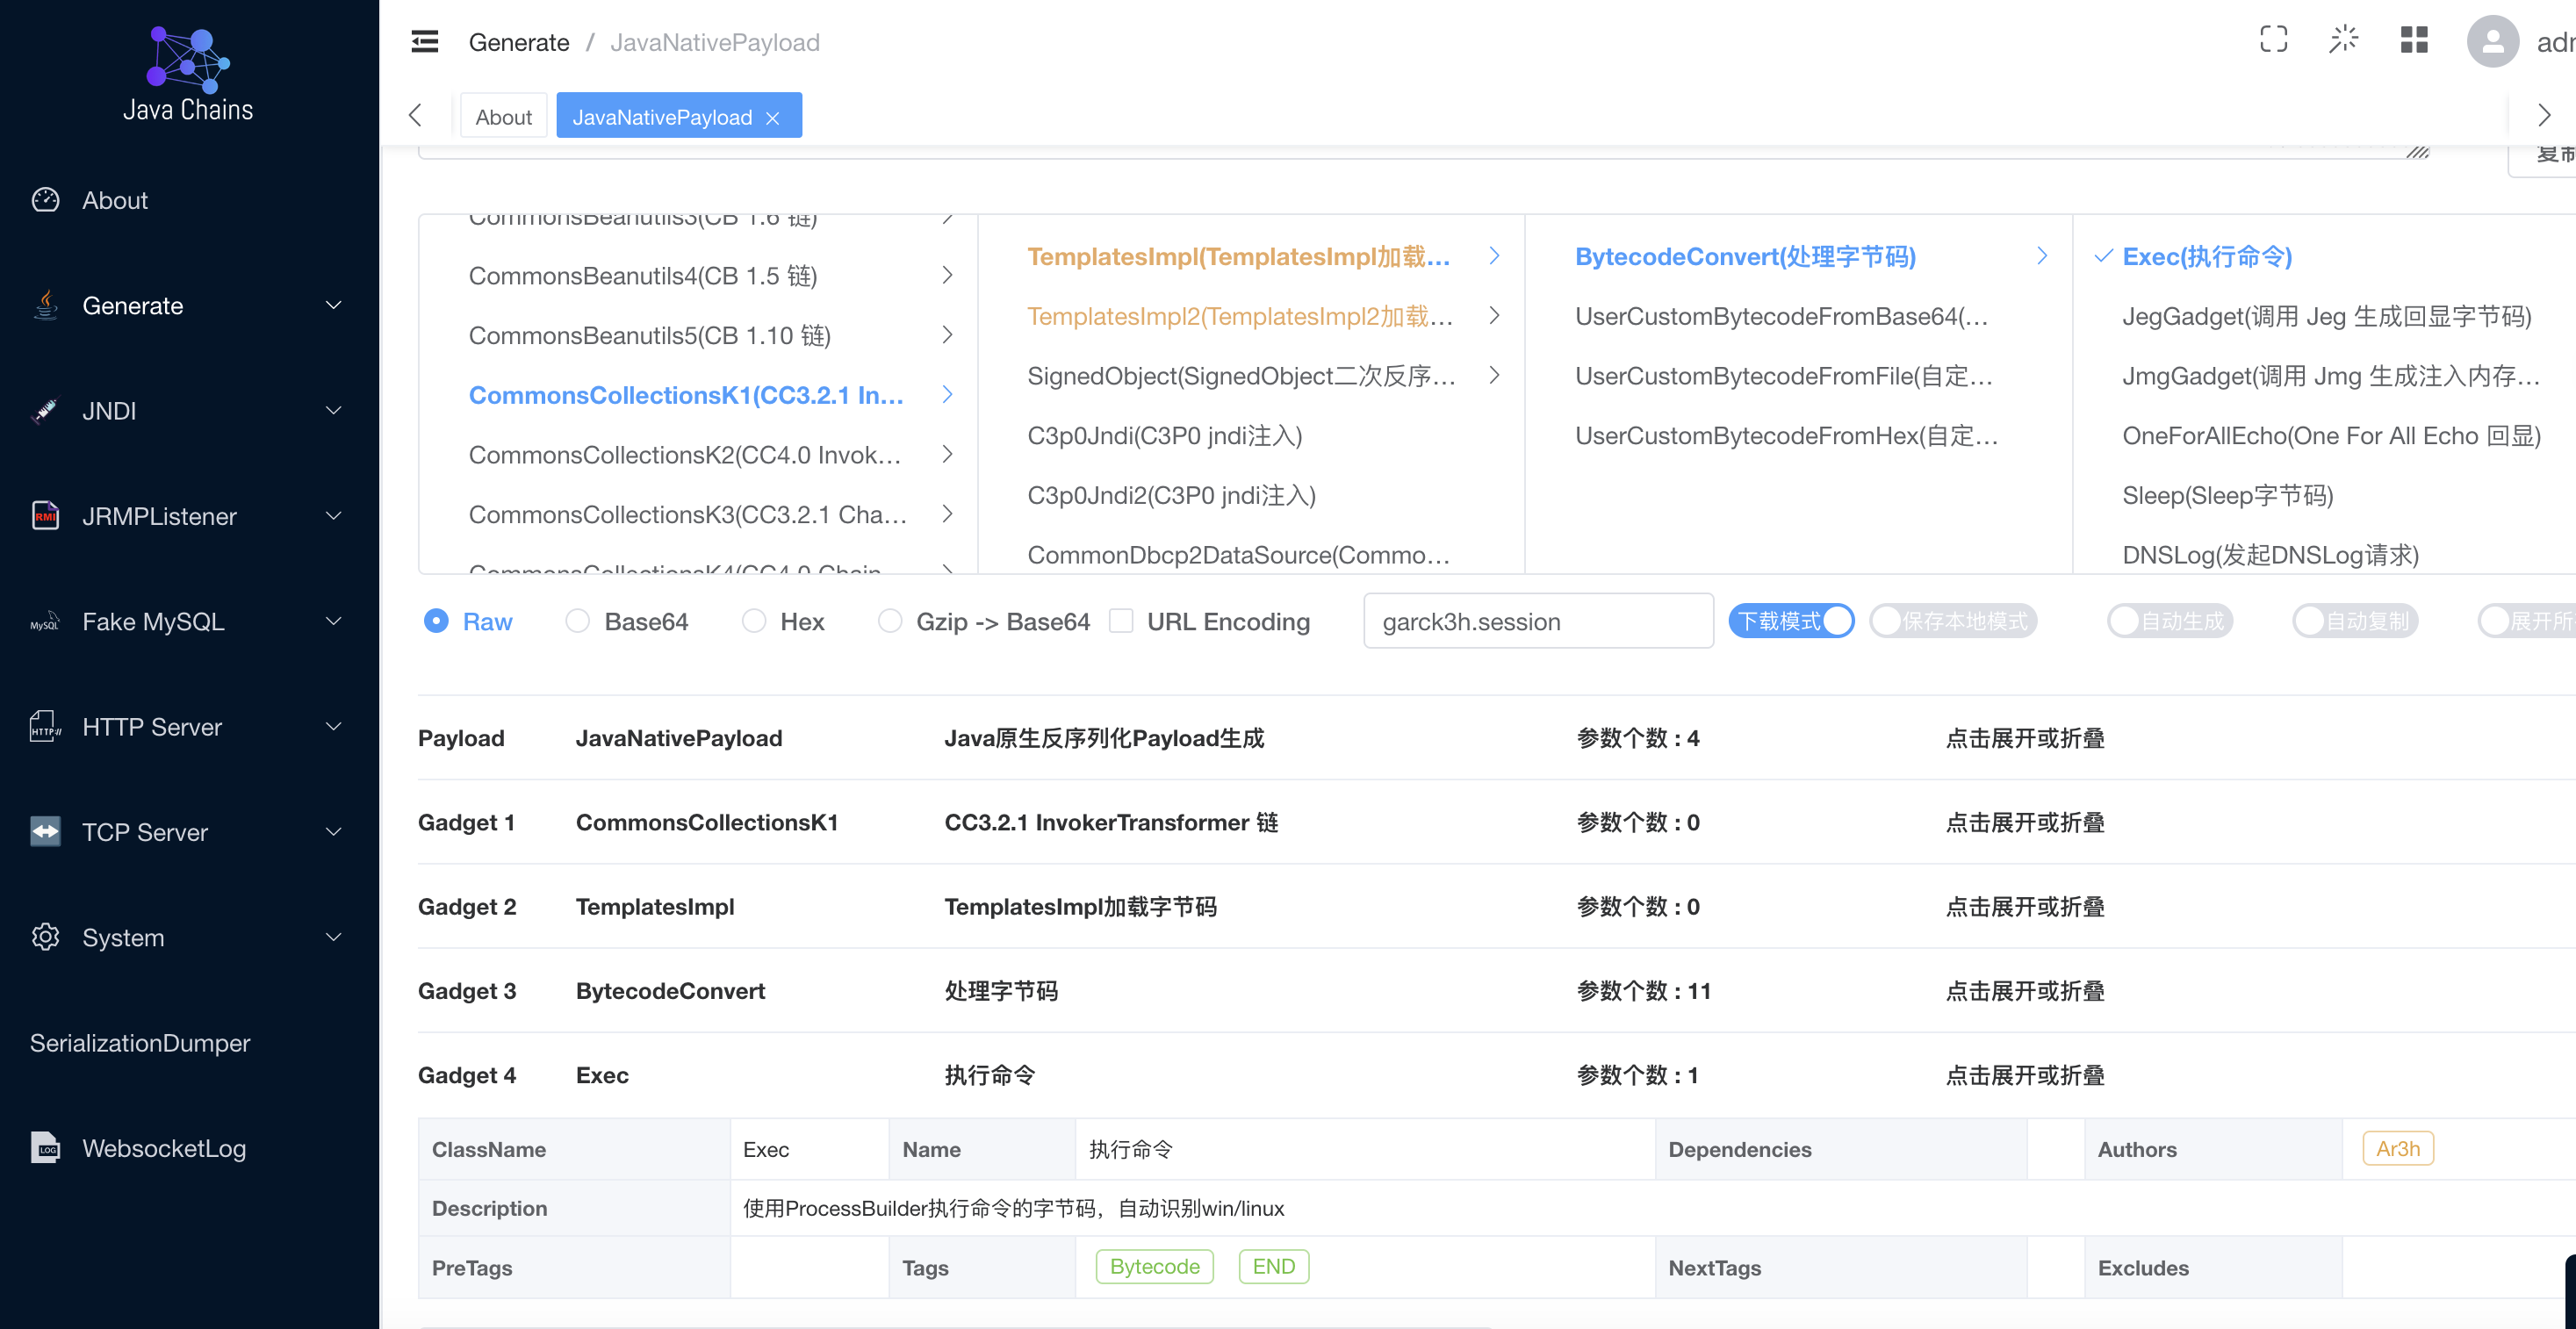Screen dimensions: 2576x1329
Task: Switch to the About tab
Action: pos(503,117)
